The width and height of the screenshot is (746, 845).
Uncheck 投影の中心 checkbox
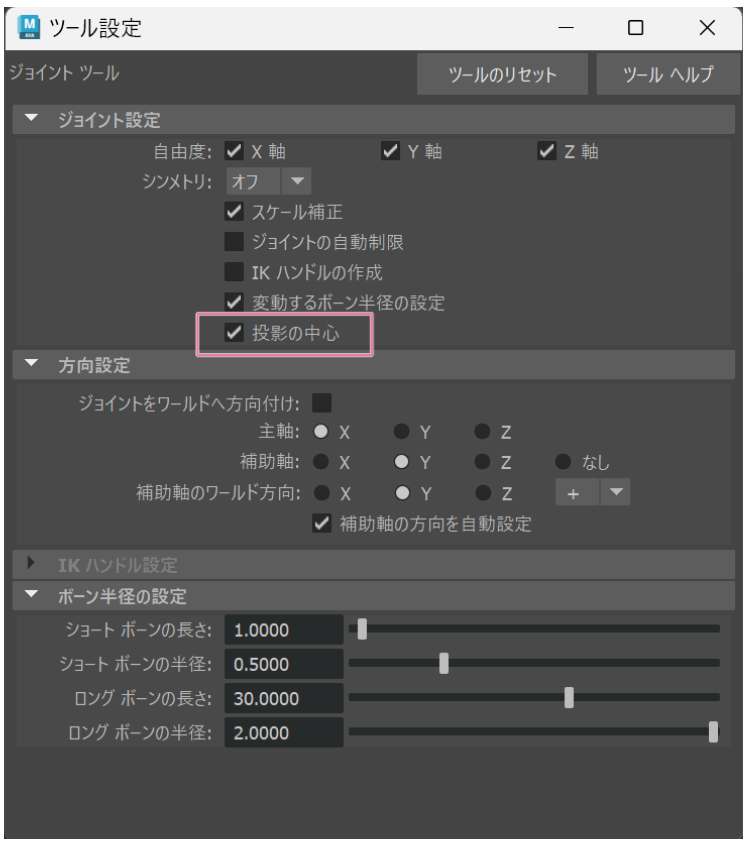(x=235, y=334)
